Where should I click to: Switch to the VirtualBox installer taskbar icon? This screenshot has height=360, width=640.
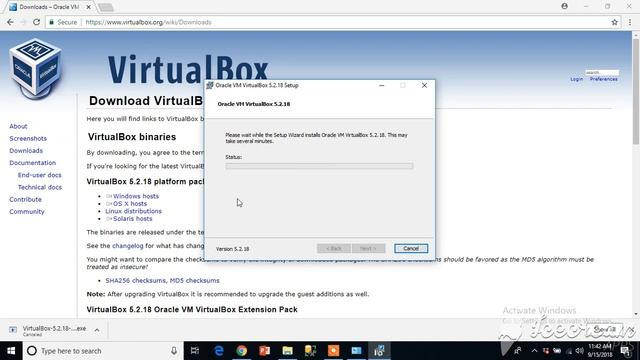point(379,351)
